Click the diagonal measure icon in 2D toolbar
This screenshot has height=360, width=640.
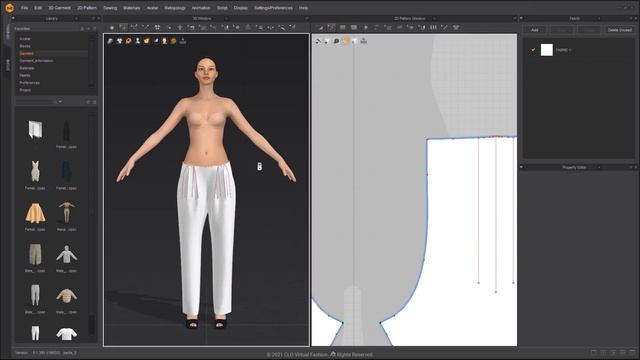pyautogui.click(x=444, y=27)
